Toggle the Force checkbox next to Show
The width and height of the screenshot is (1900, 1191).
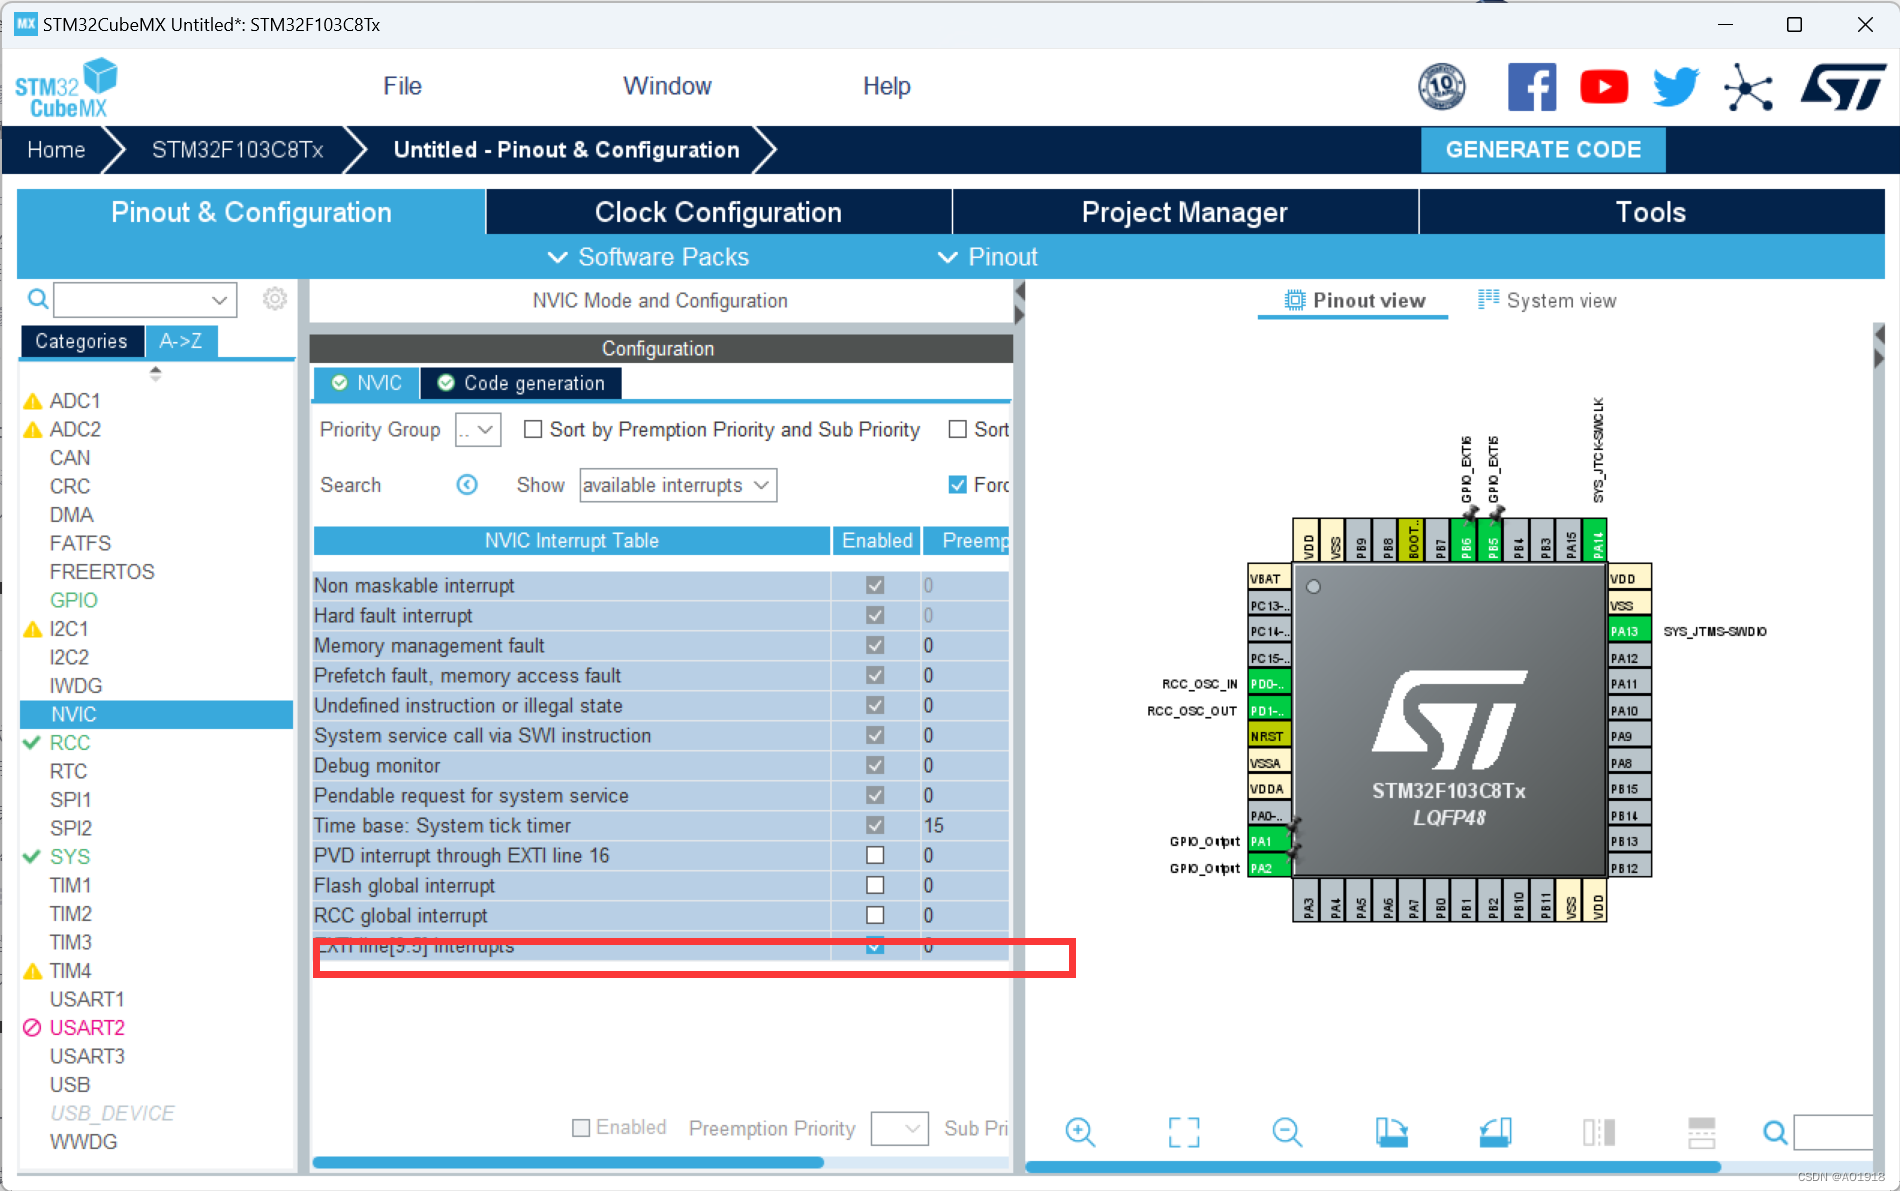[957, 485]
